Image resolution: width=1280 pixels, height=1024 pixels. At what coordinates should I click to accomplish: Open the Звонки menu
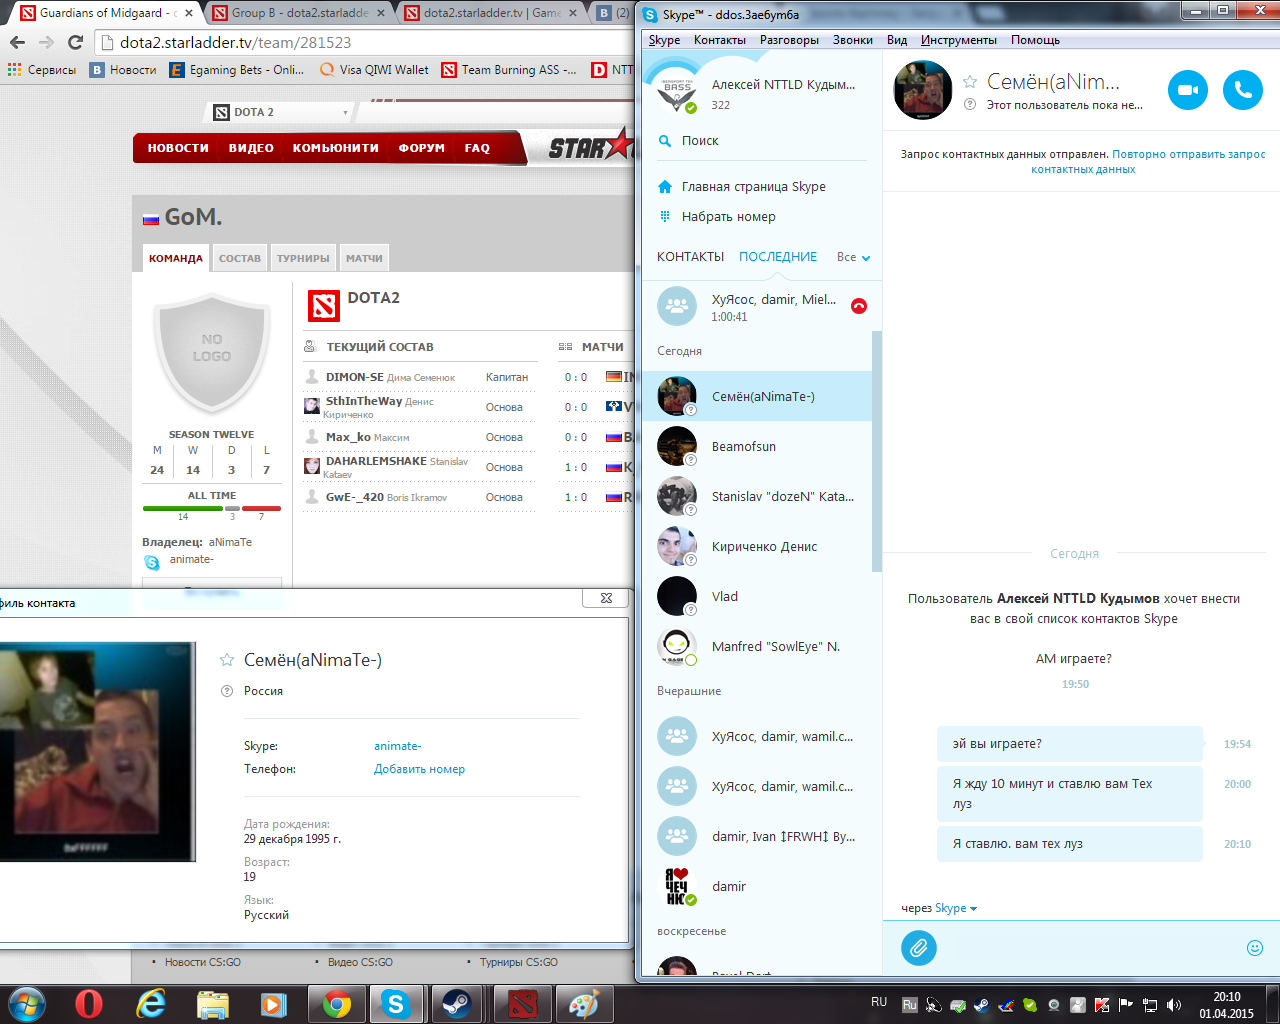[853, 40]
